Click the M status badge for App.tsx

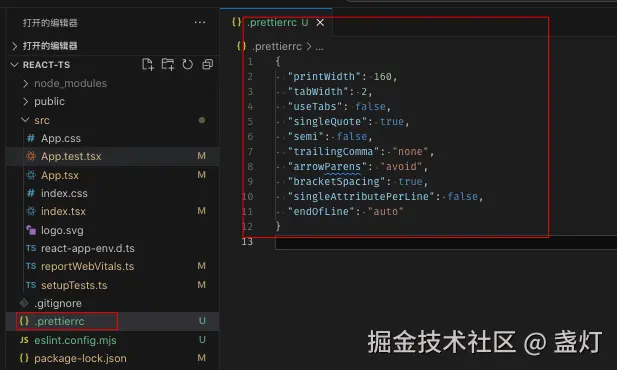coord(201,174)
